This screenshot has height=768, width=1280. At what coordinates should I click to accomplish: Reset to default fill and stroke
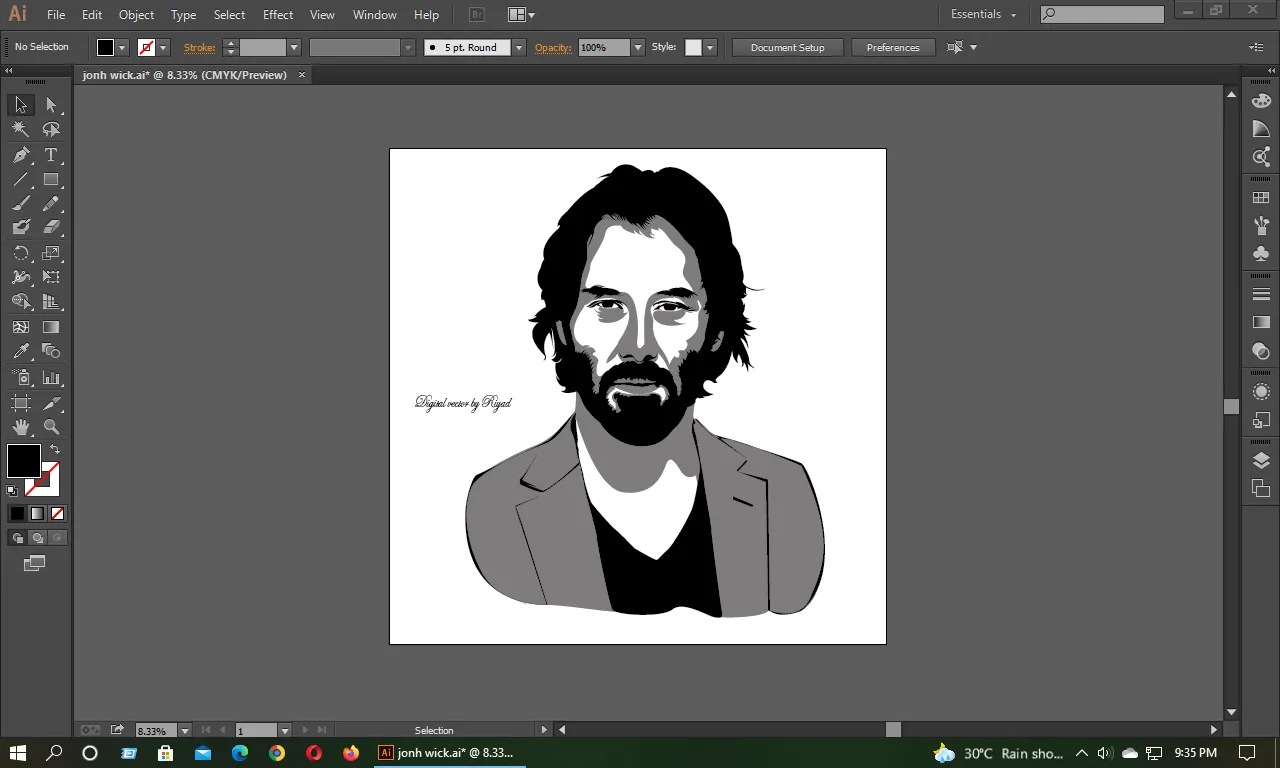coord(12,491)
